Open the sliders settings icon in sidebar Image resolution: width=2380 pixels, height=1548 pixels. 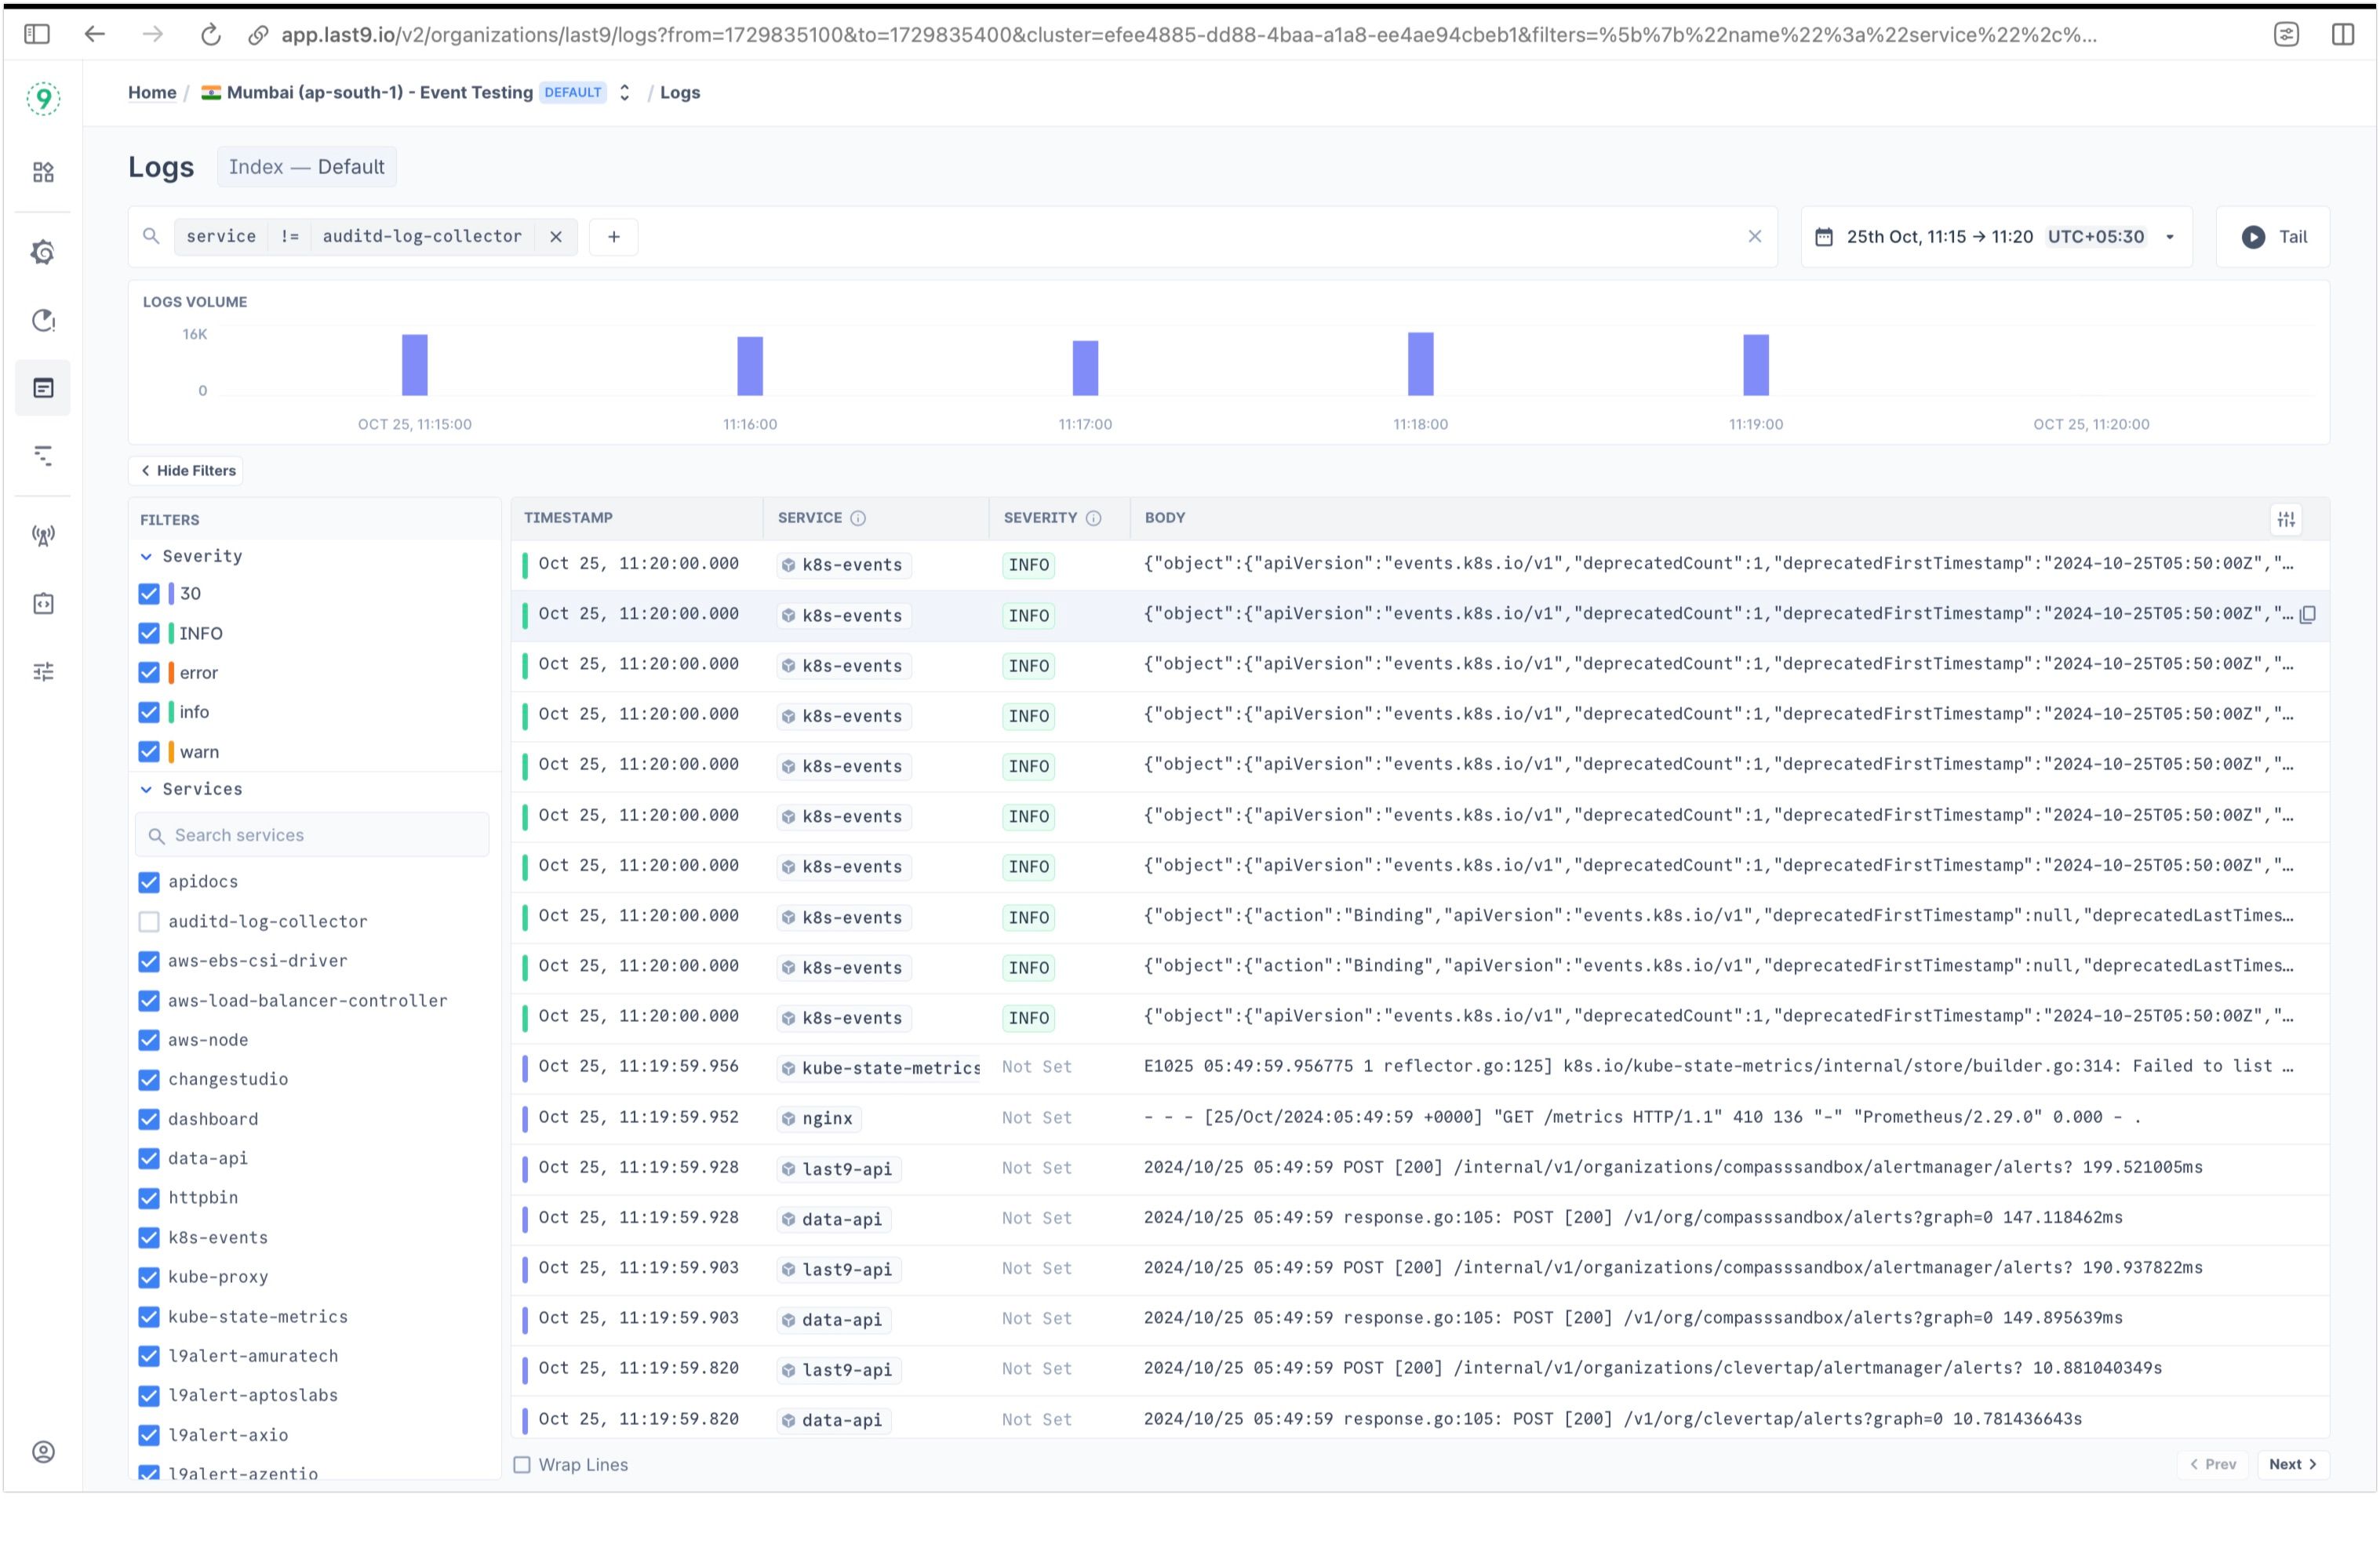point(43,672)
